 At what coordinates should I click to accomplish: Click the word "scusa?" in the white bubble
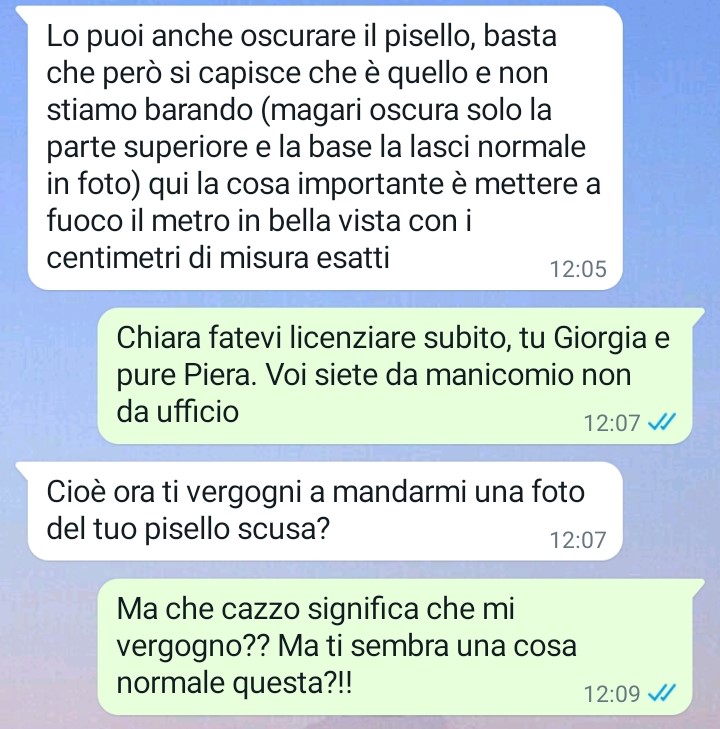pyautogui.click(x=283, y=529)
